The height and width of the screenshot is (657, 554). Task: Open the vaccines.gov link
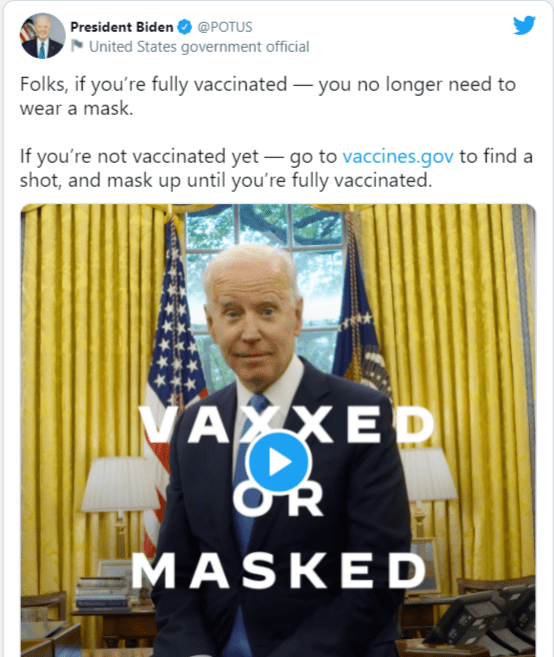tap(398, 156)
